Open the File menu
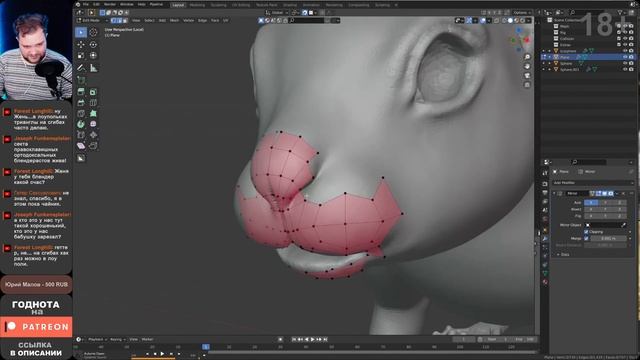640x360 pixels. [x=86, y=4]
